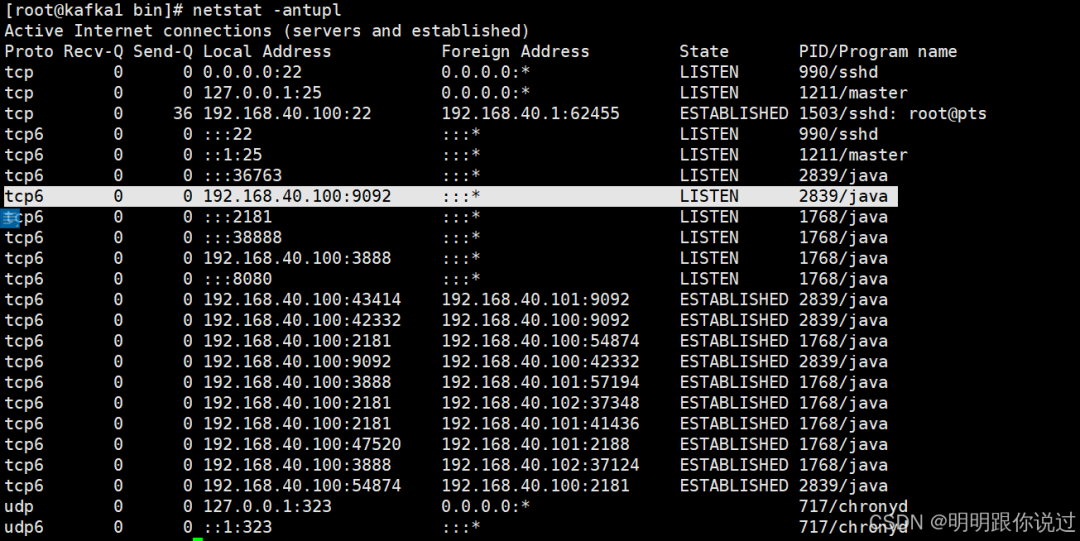The width and height of the screenshot is (1080, 541).
Task: Click the 'State' column header
Action: [x=704, y=52]
